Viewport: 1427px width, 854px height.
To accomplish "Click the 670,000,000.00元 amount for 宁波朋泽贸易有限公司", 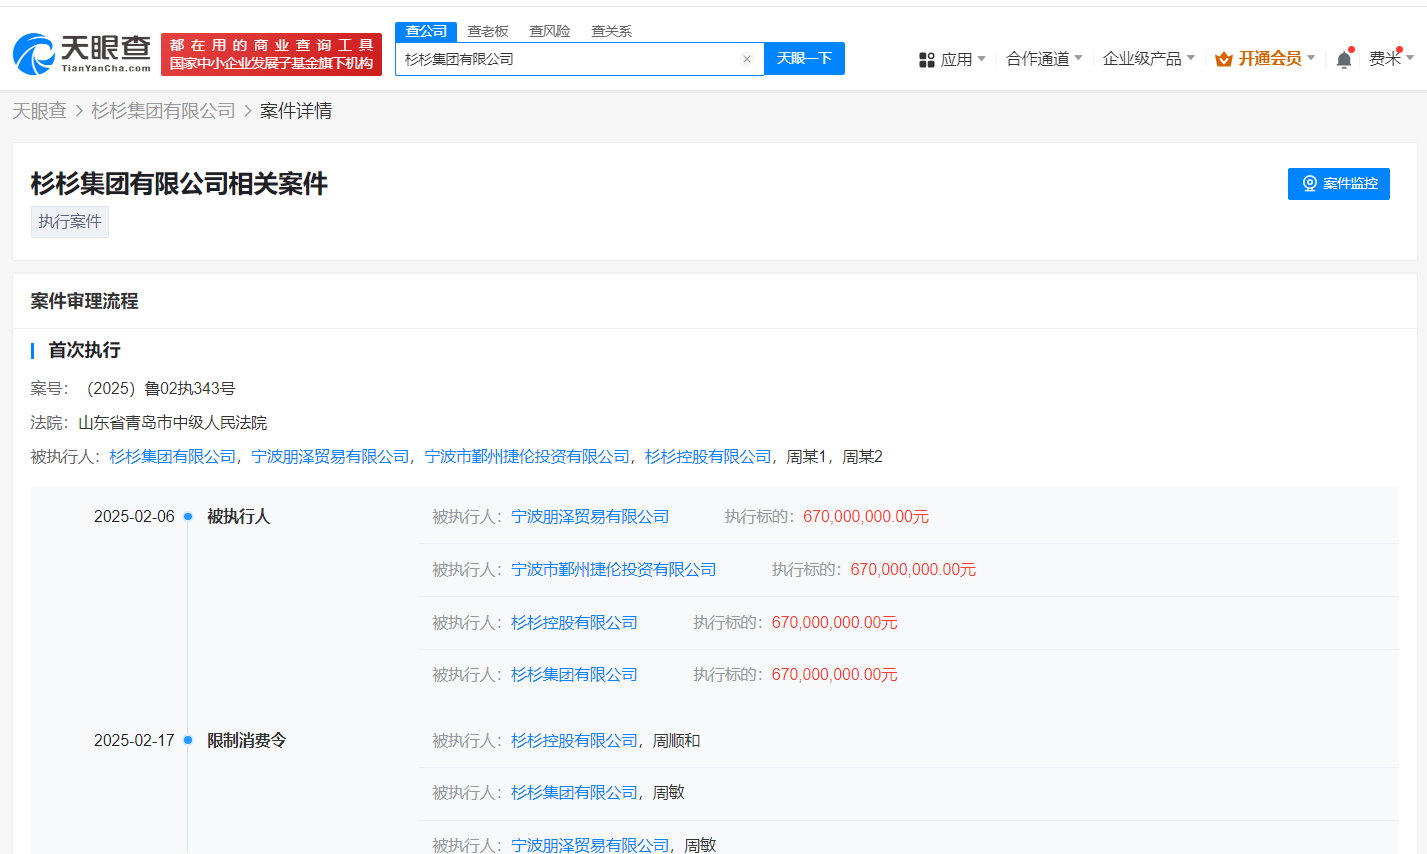I will point(866,517).
